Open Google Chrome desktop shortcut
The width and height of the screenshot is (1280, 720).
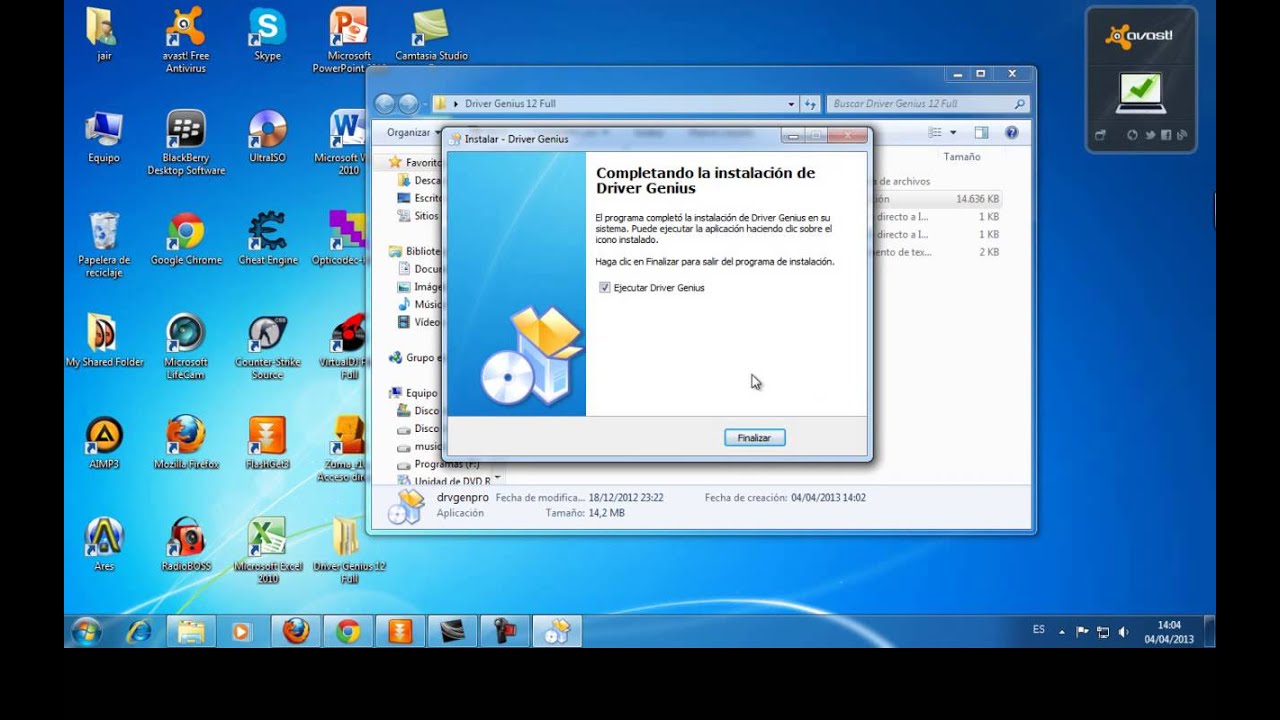(x=186, y=239)
